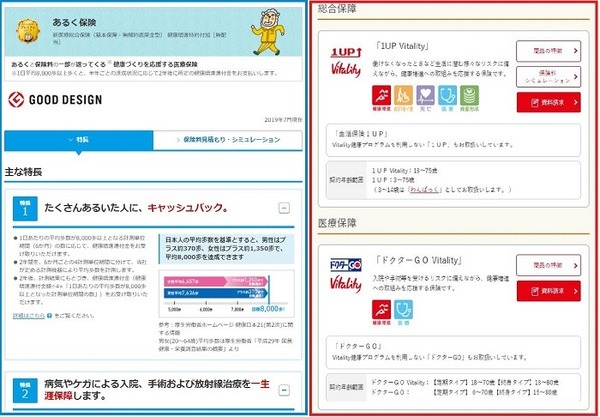This screenshot has height=417, width=600.
Task: Click the red 資料請求 button for ドクターGO Vitality
Action: pyautogui.click(x=548, y=291)
